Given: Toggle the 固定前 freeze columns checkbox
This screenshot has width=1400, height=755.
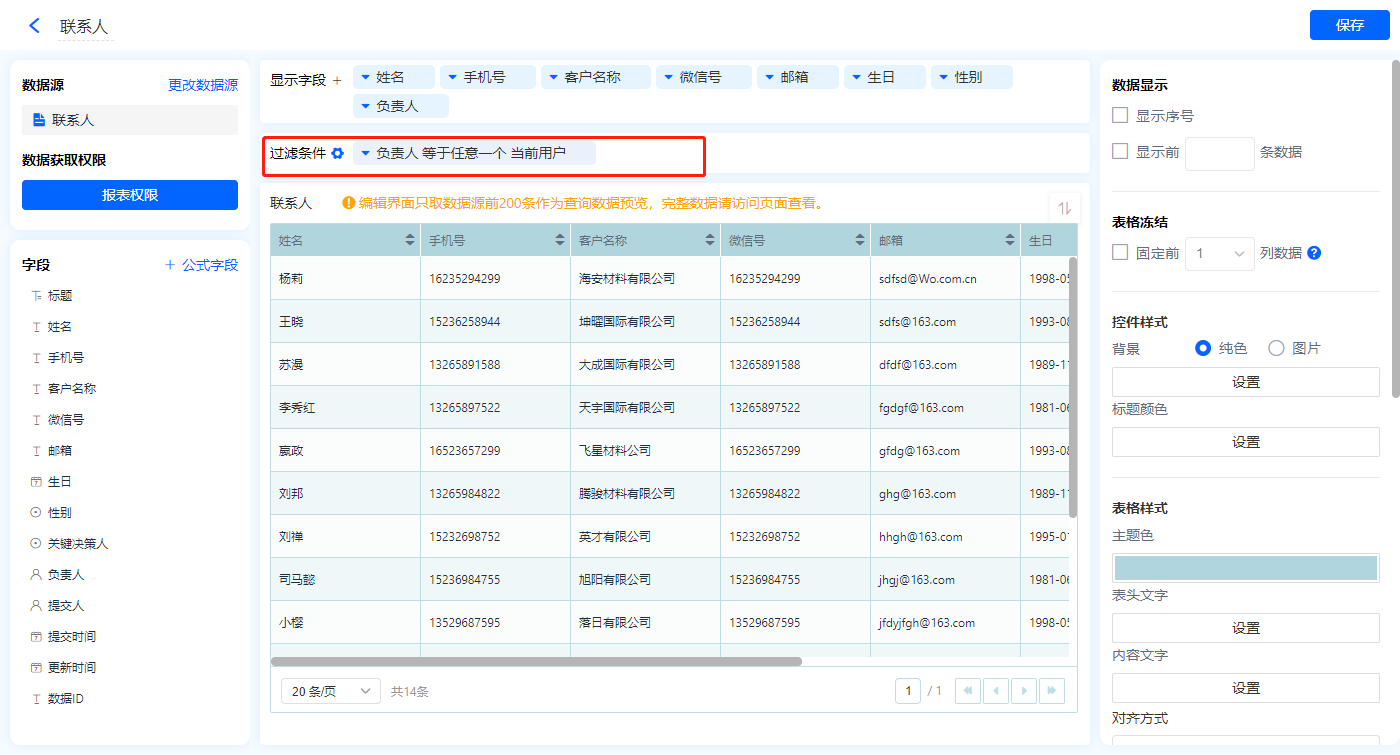Looking at the screenshot, I should coord(1121,253).
